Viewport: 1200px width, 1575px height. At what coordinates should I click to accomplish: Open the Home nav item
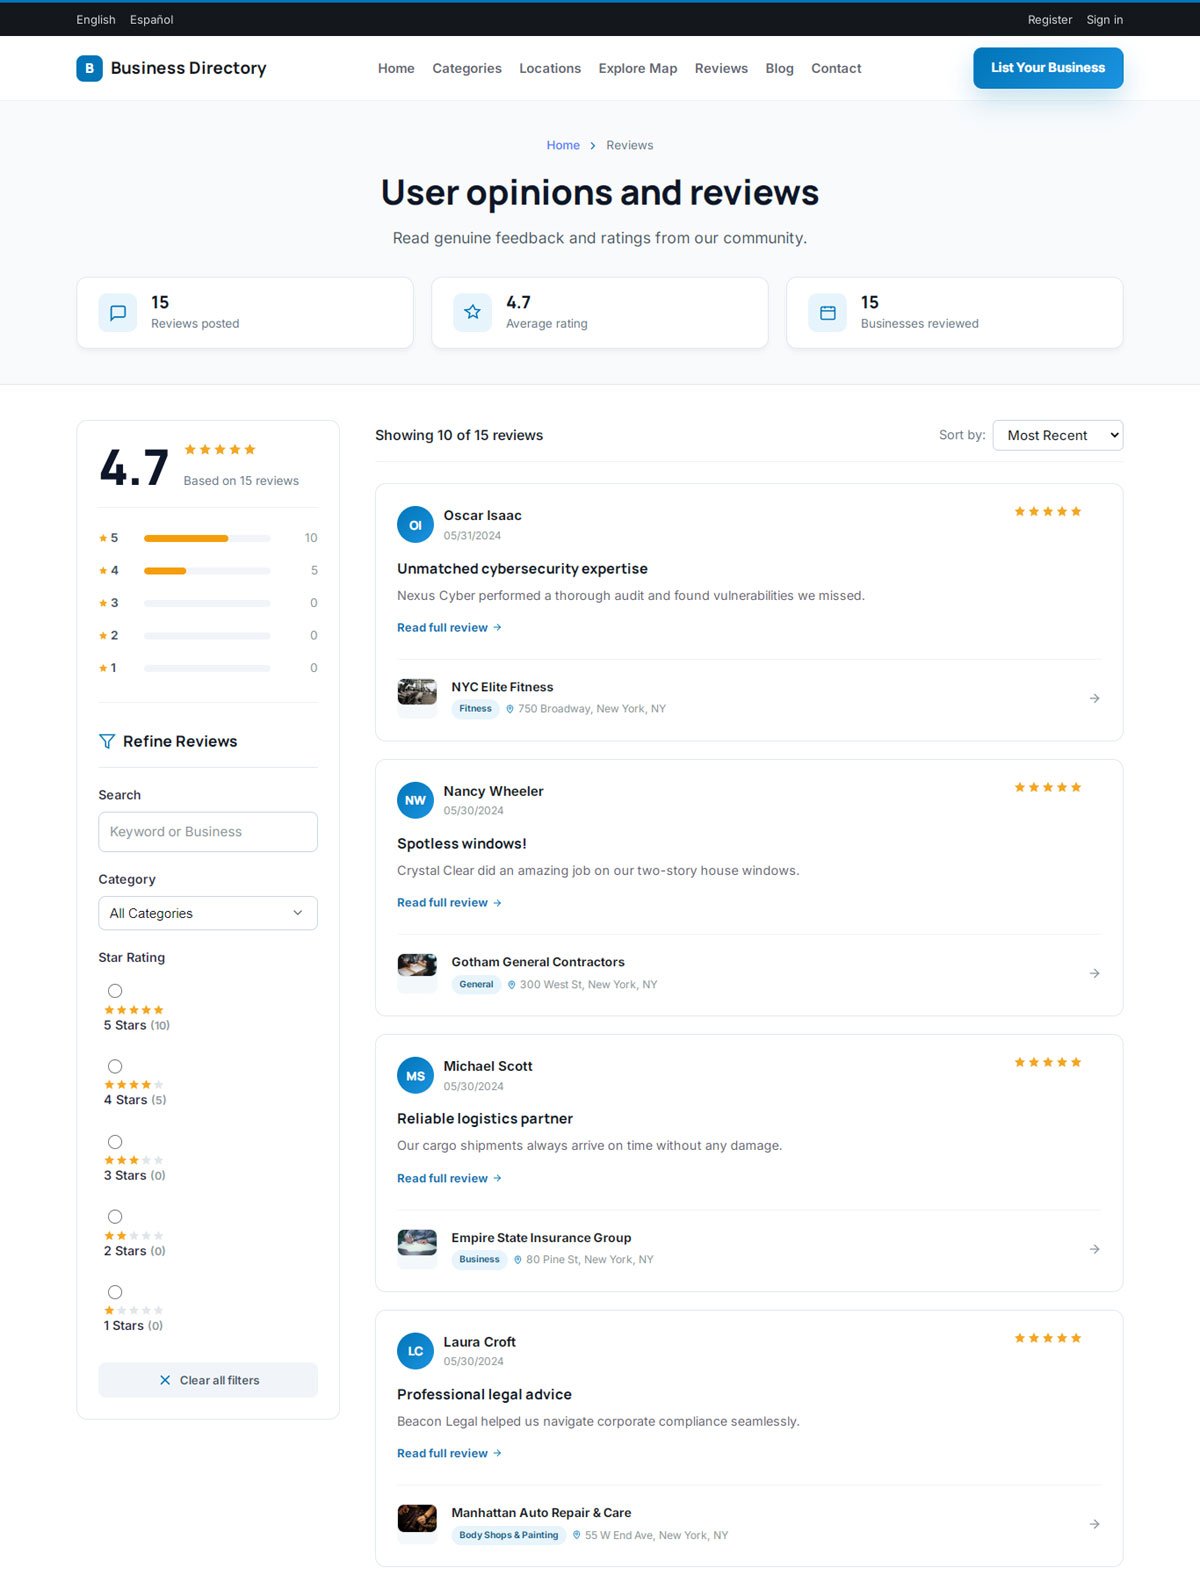tap(396, 68)
